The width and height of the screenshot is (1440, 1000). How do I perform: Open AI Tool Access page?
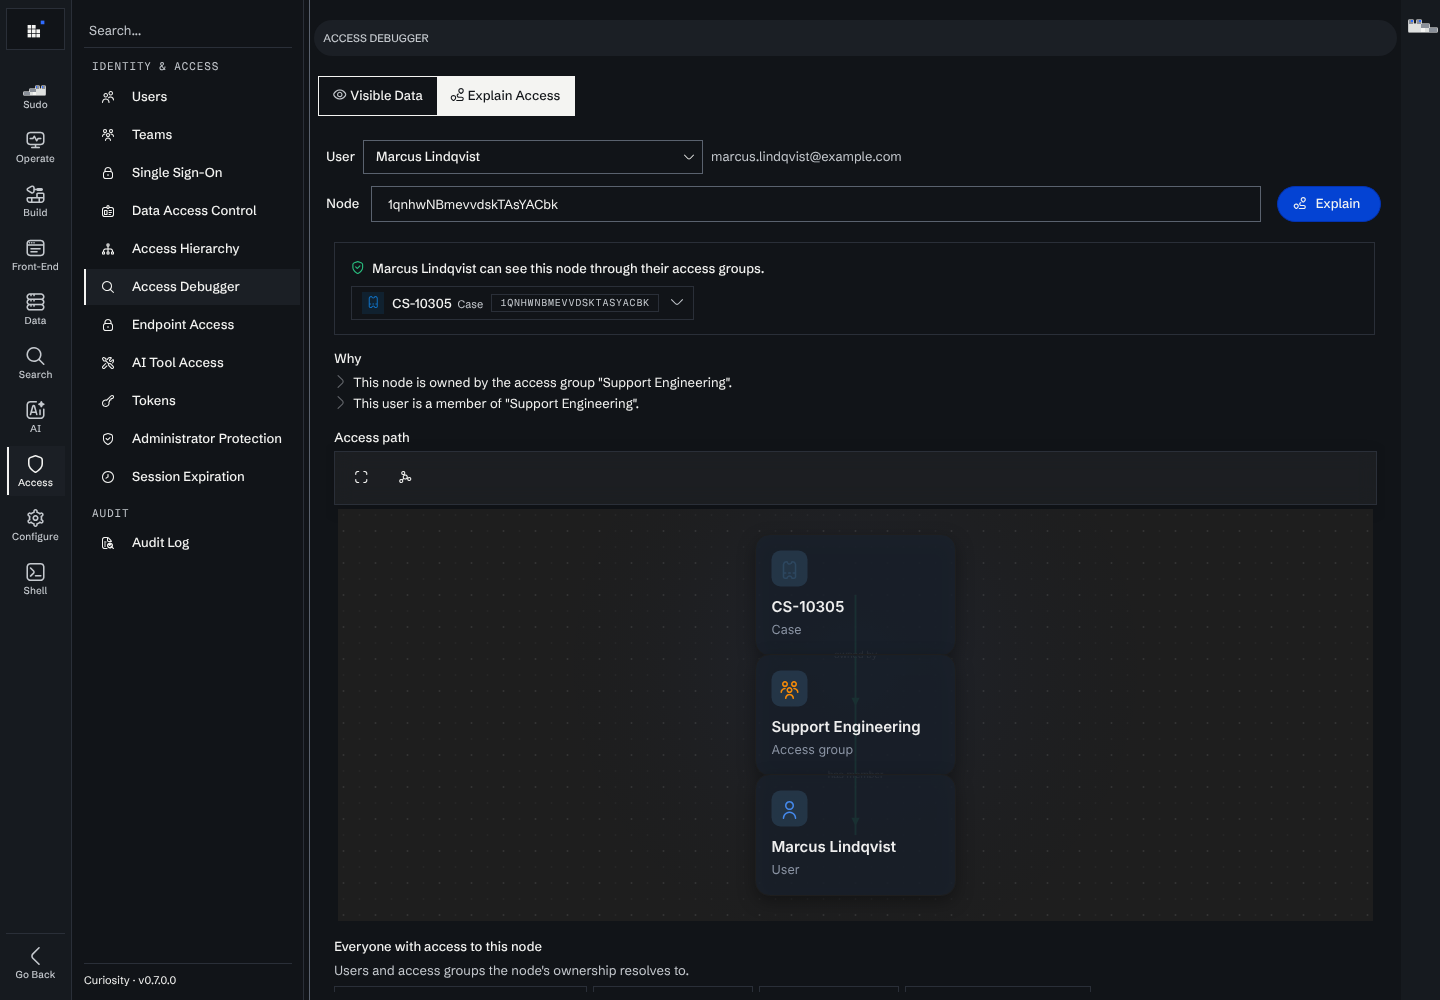coord(192,363)
